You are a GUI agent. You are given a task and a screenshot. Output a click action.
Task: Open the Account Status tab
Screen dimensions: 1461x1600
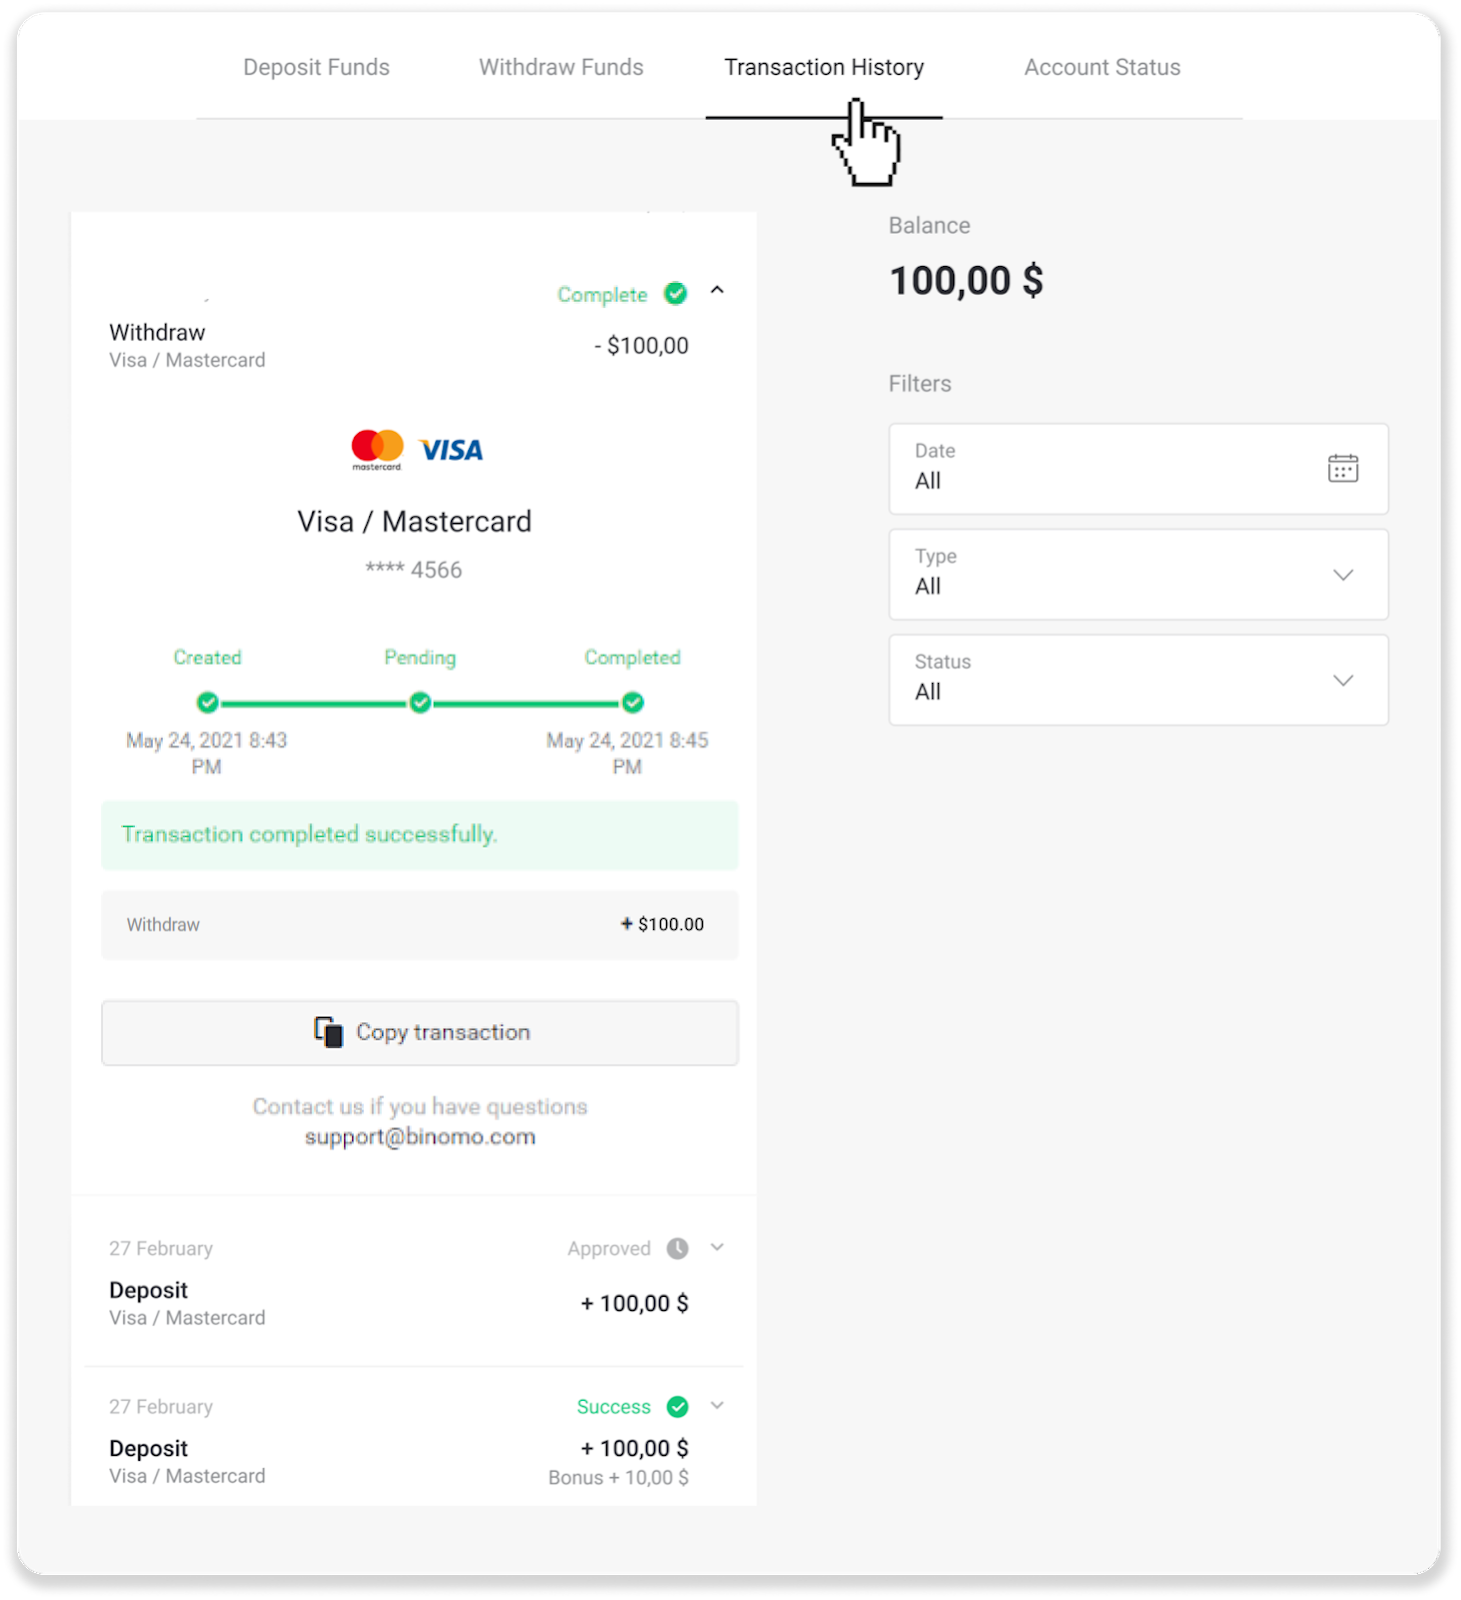pyautogui.click(x=1102, y=68)
